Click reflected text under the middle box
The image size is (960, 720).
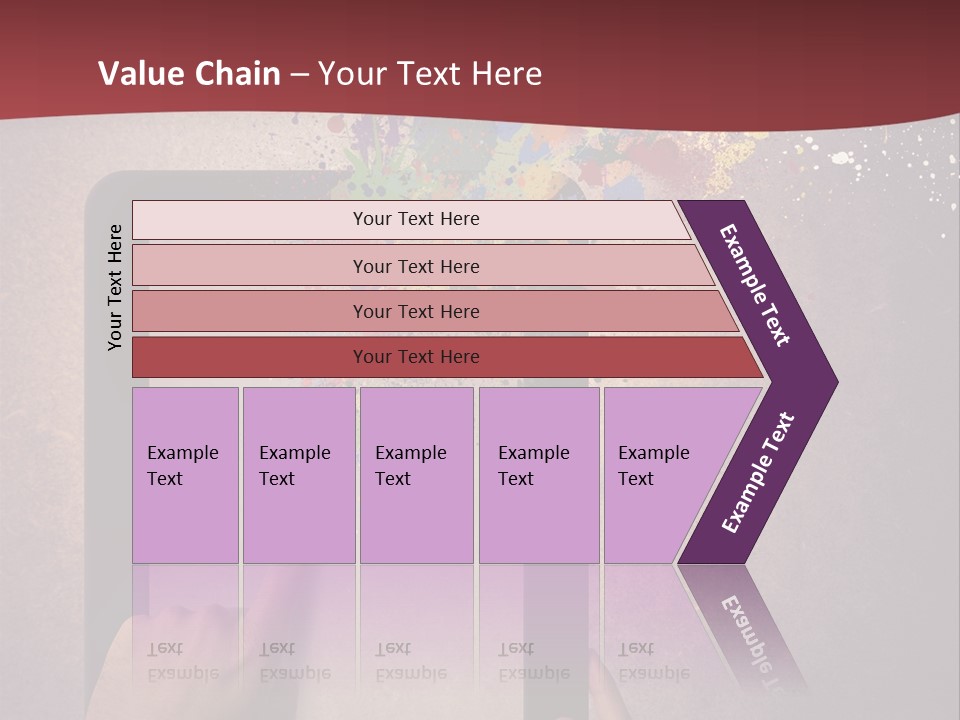[x=410, y=662]
